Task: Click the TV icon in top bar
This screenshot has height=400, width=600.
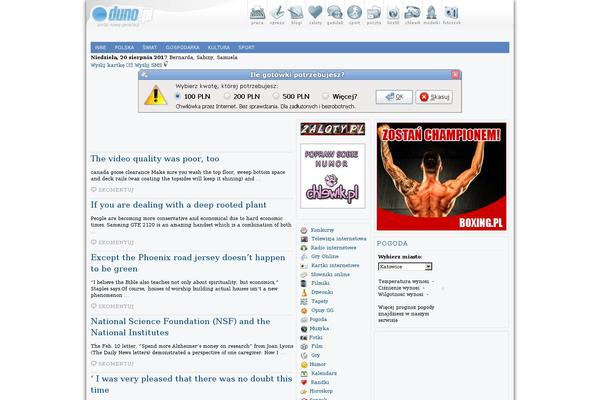Action: pyautogui.click(x=393, y=13)
